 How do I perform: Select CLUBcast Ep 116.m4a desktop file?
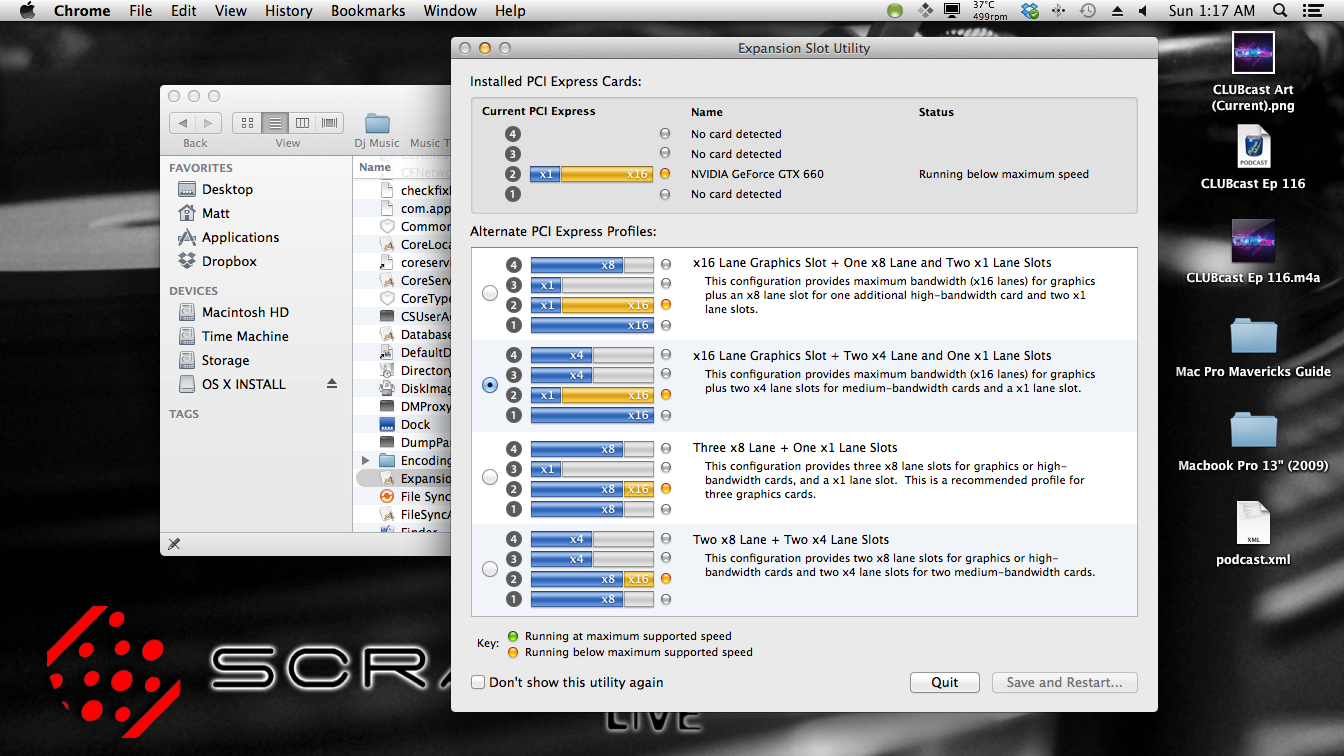(x=1253, y=250)
